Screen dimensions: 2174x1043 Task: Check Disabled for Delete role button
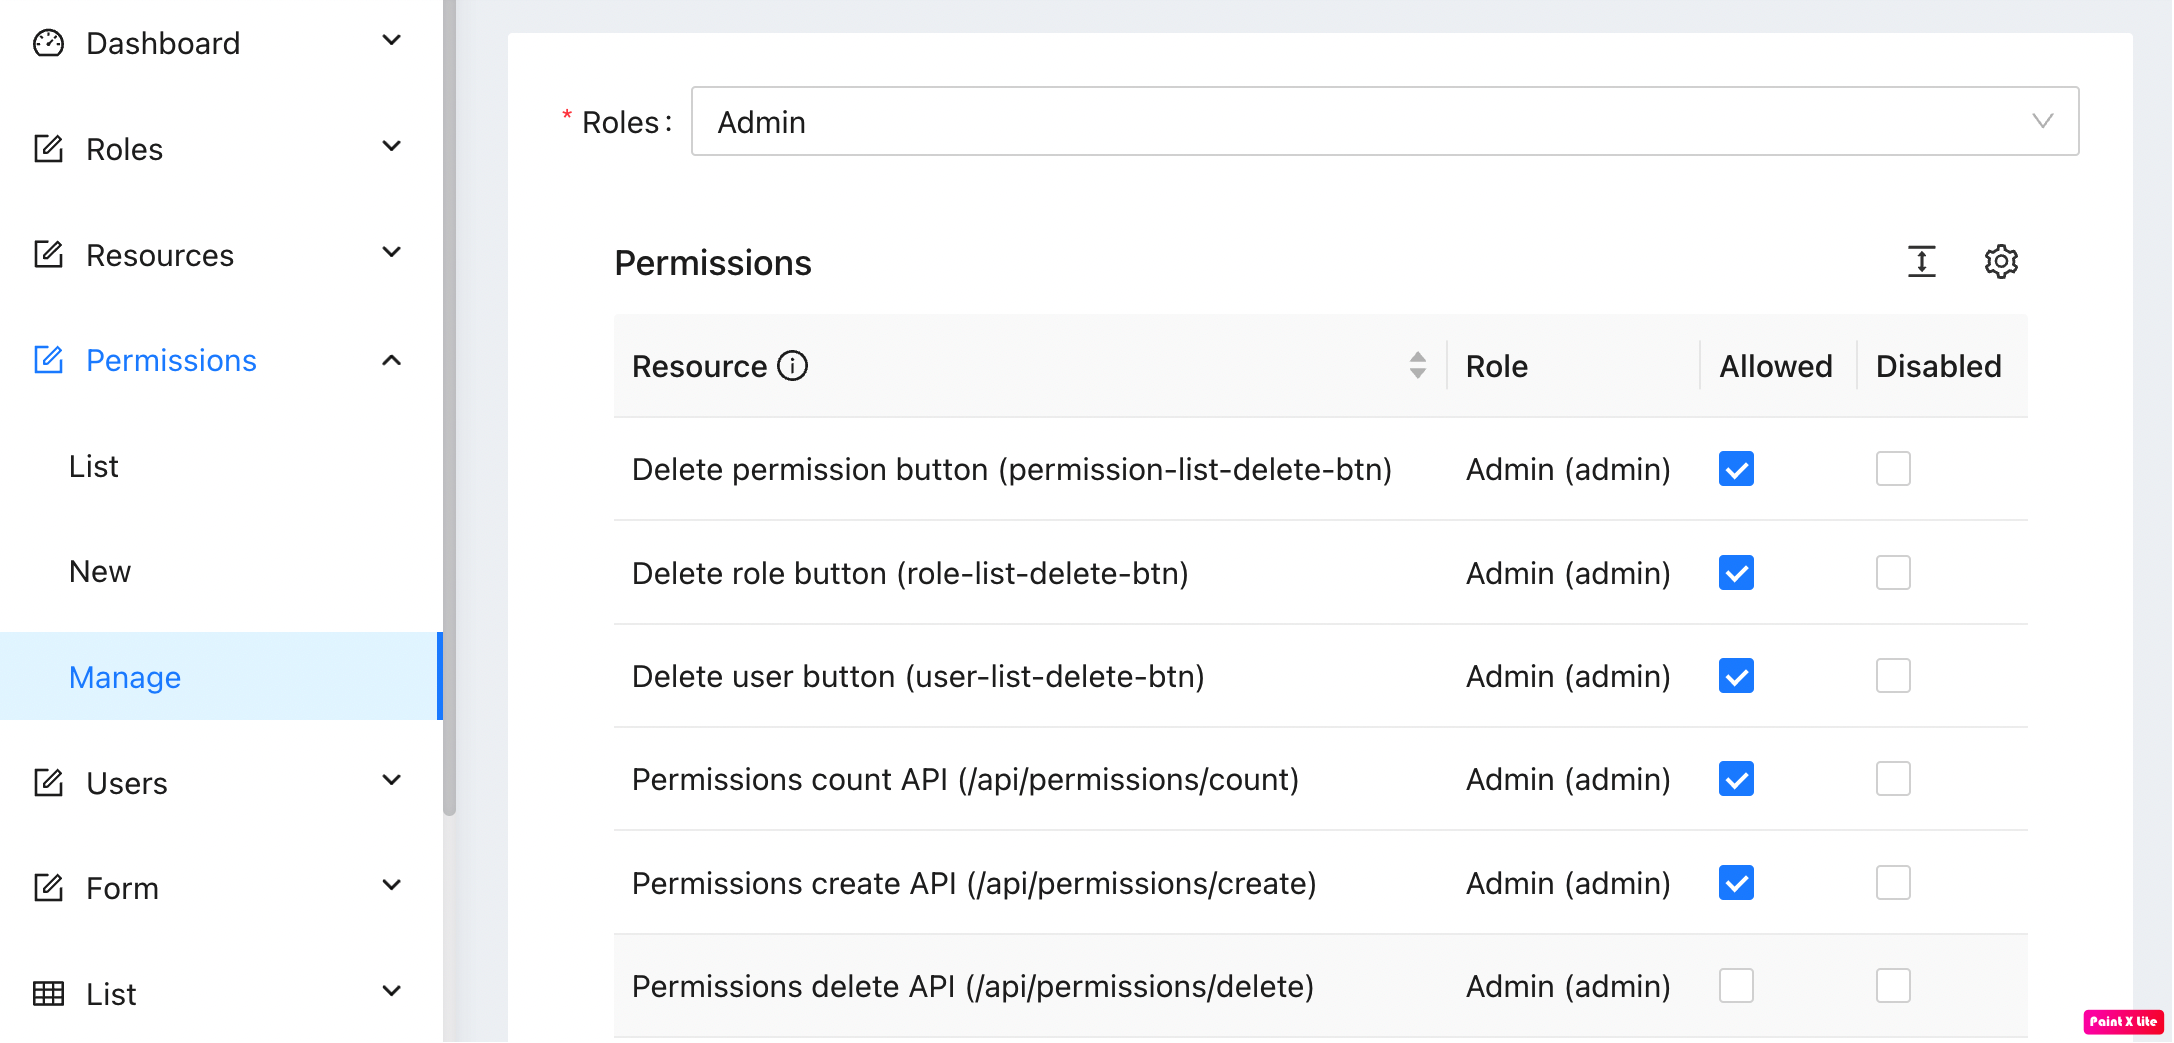point(1892,573)
